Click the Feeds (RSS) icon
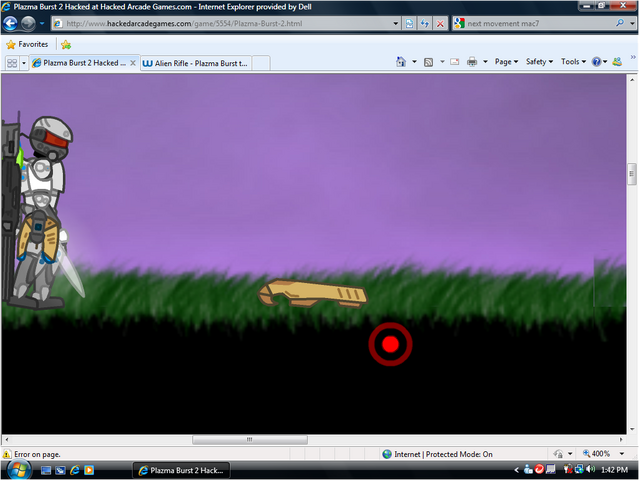Screen dimensions: 639x480 coord(428,62)
